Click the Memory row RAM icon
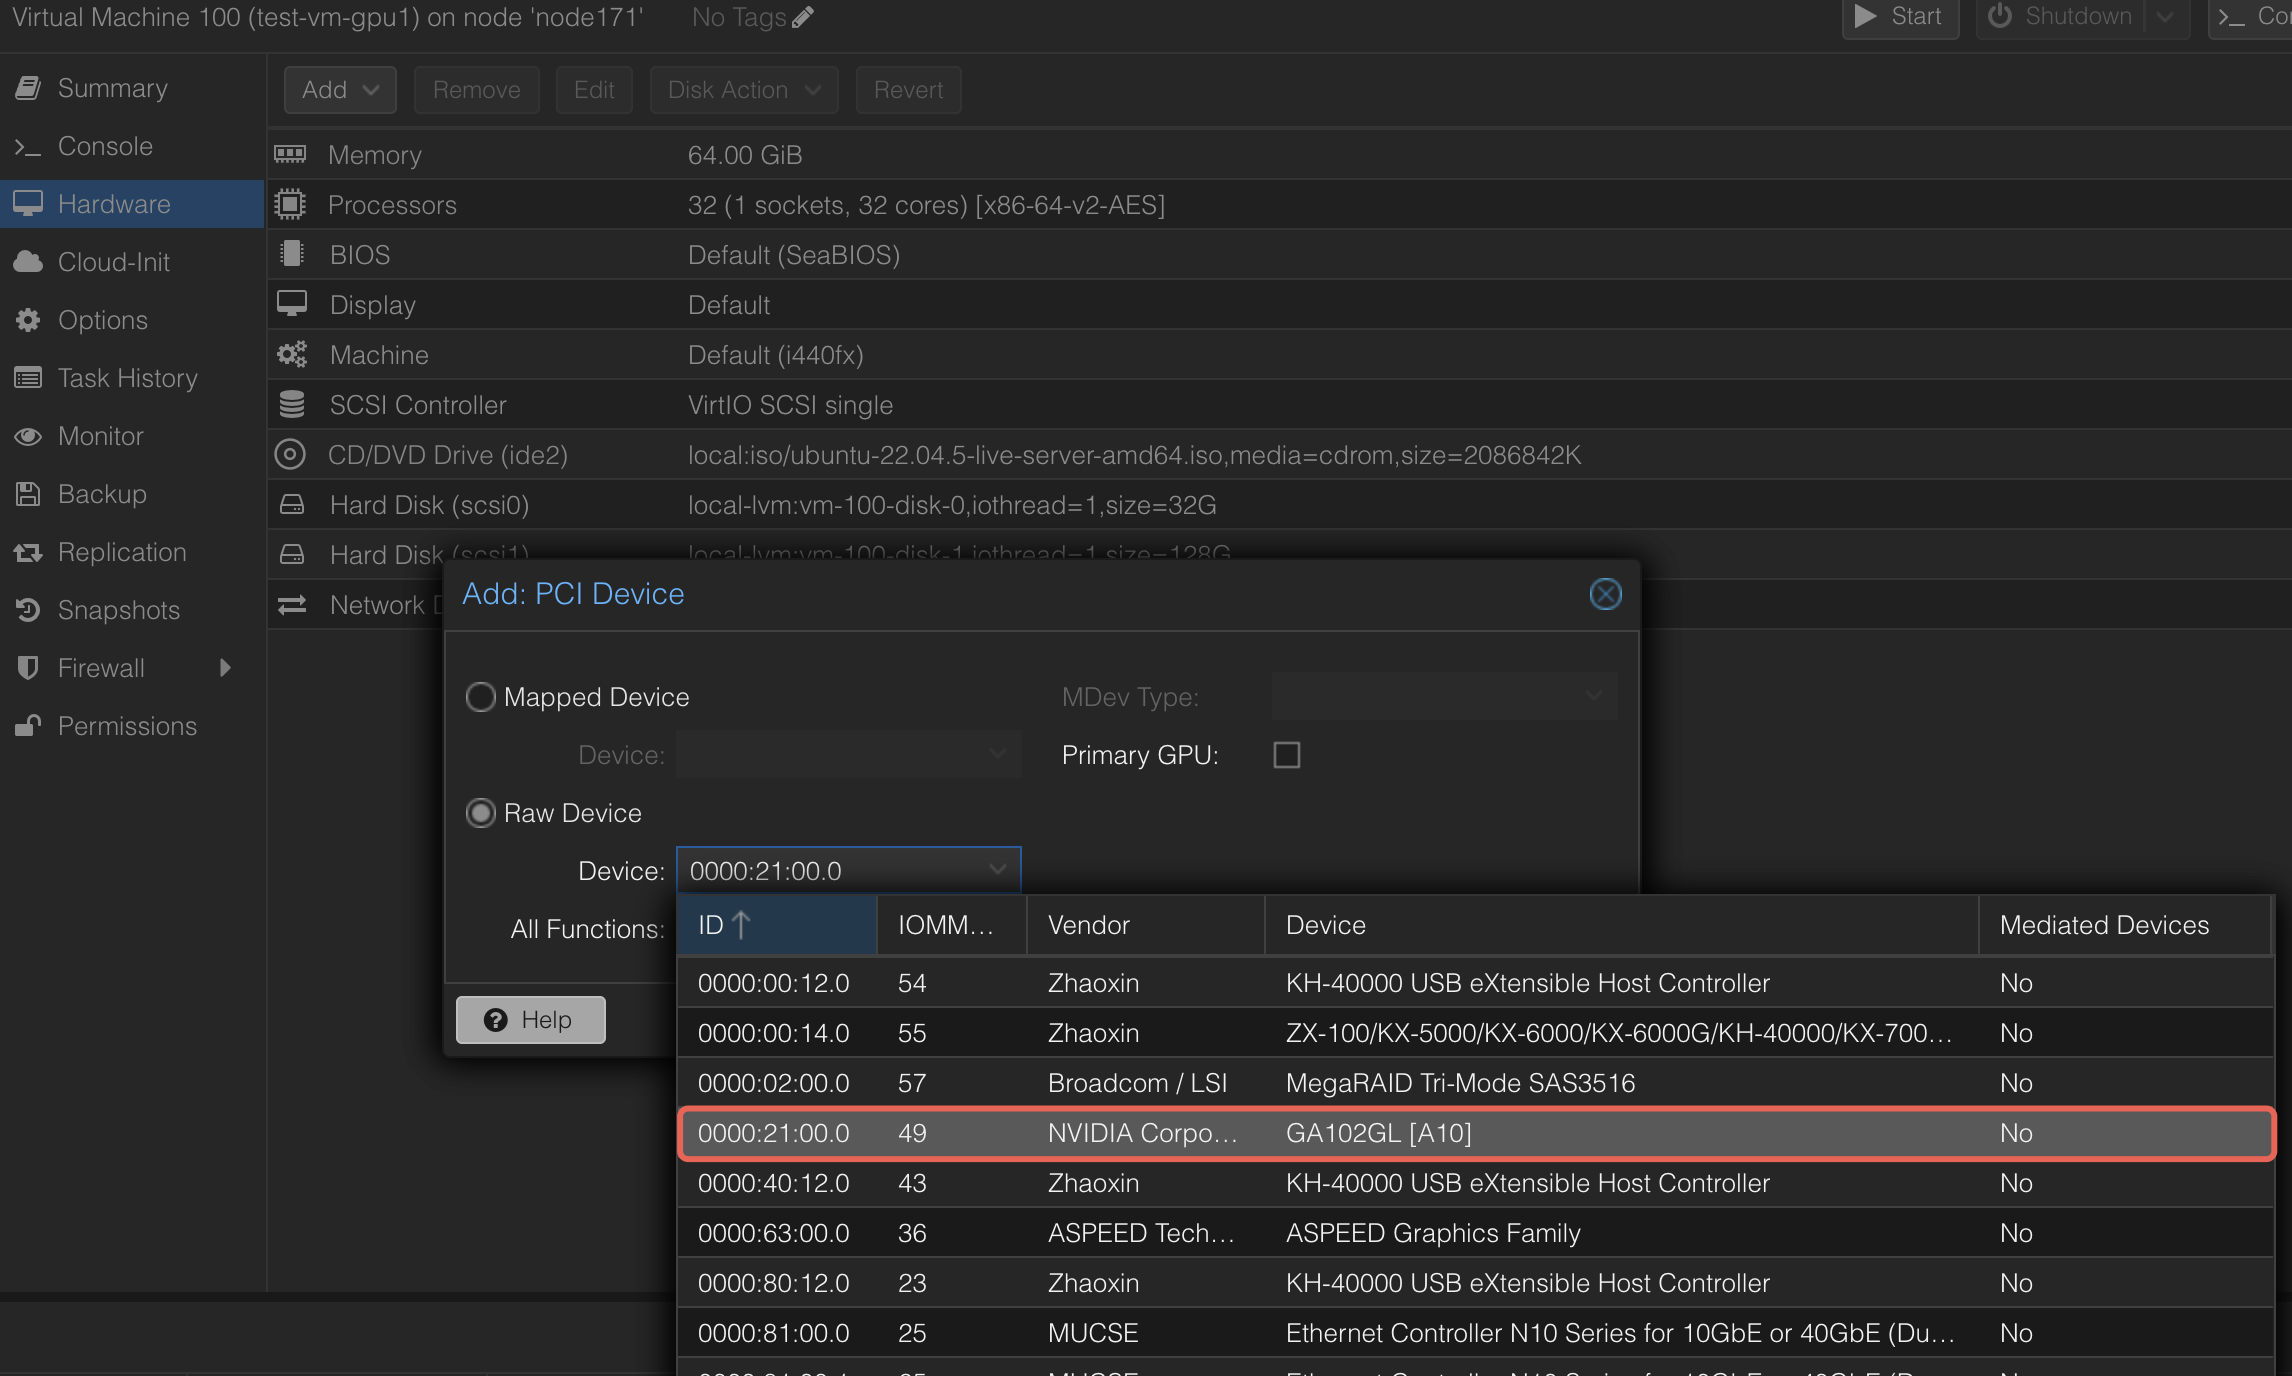This screenshot has height=1376, width=2292. pos(290,154)
